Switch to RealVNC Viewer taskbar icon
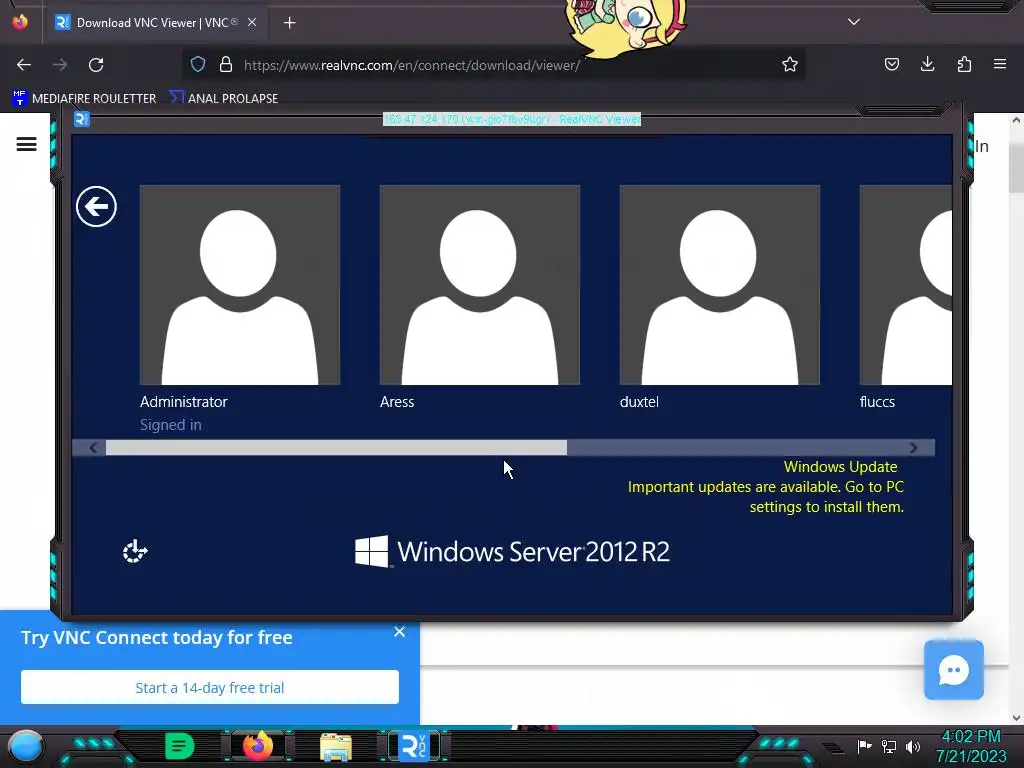Viewport: 1024px width, 768px height. (x=414, y=746)
